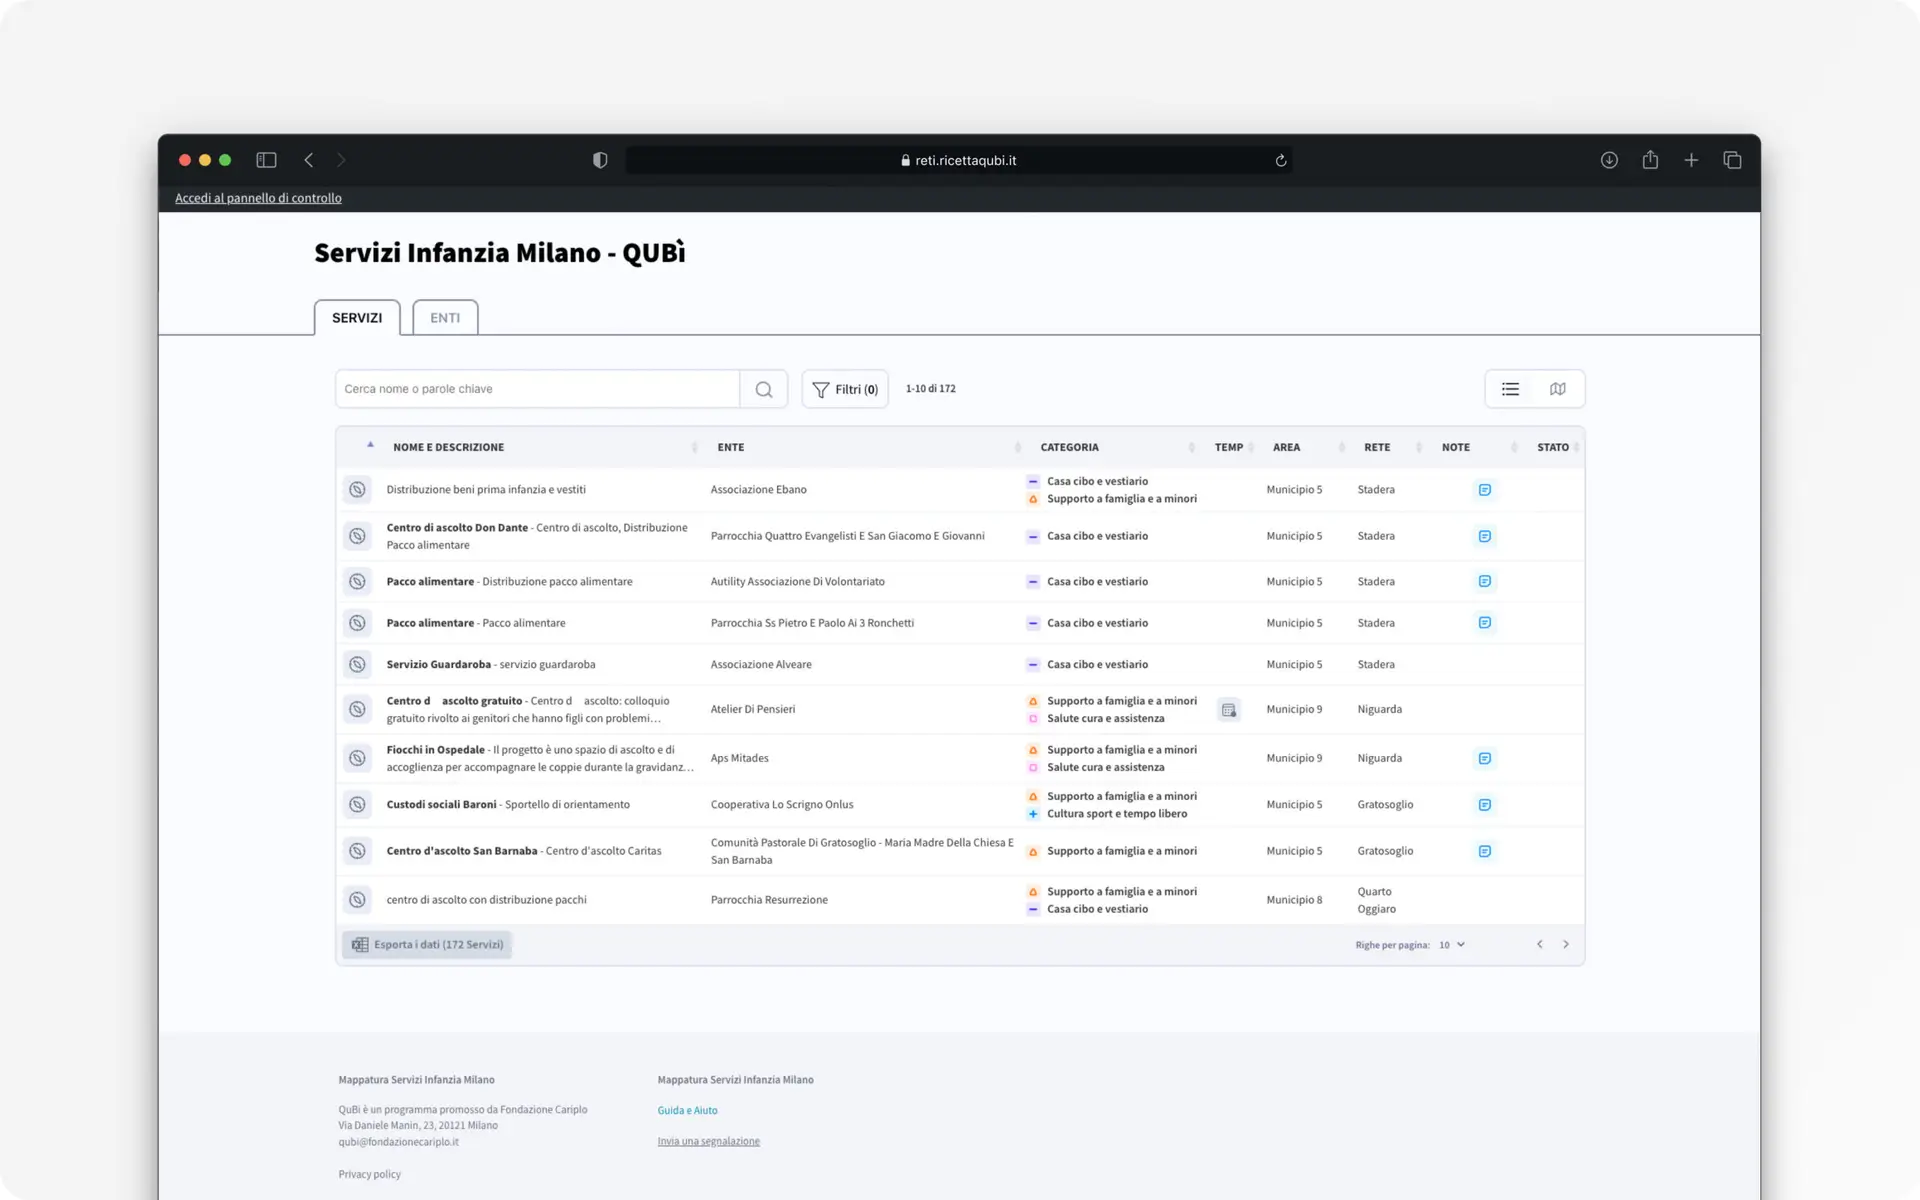
Task: Click Safari share icon
Action: (1650, 160)
